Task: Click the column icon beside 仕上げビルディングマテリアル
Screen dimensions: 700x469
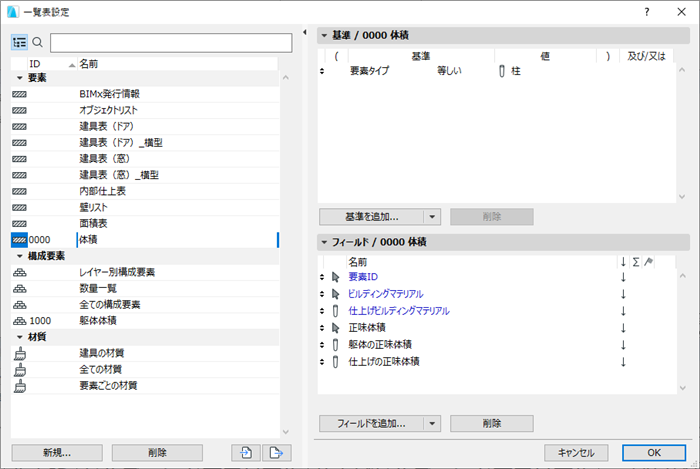Action: point(336,311)
